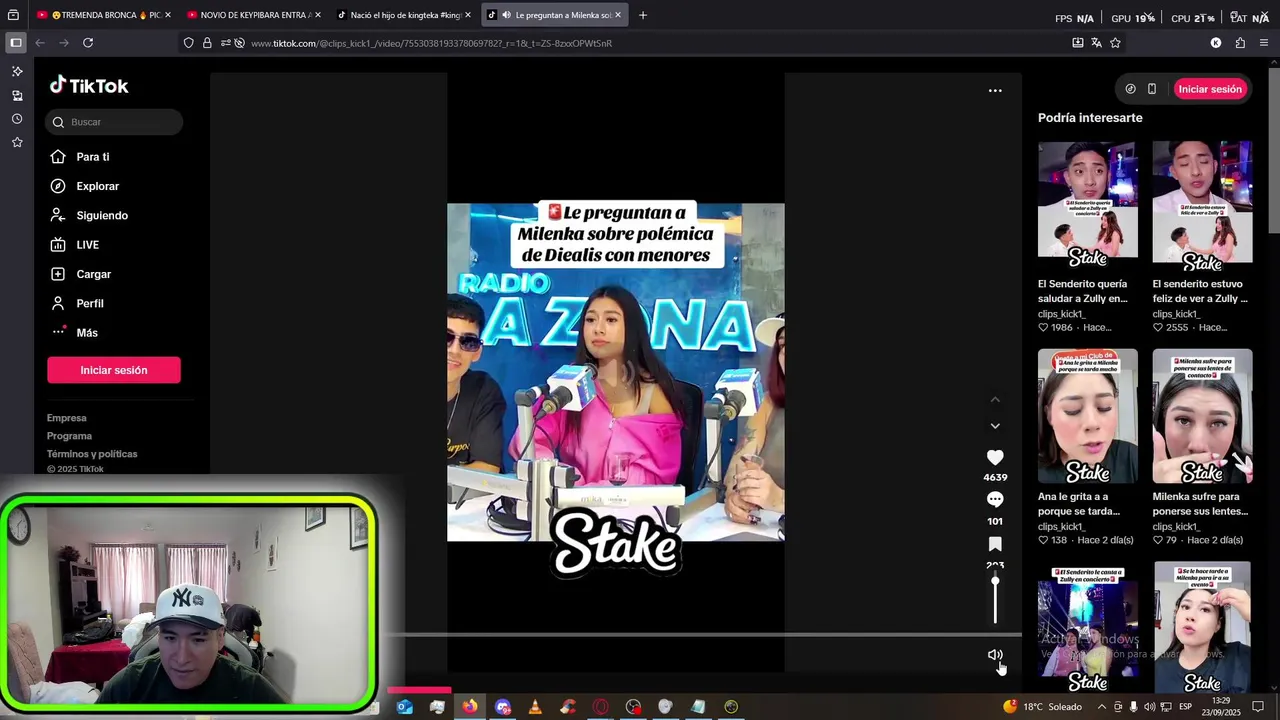1280x720 pixels.
Task: Expand the Más menu
Action: click(x=86, y=333)
